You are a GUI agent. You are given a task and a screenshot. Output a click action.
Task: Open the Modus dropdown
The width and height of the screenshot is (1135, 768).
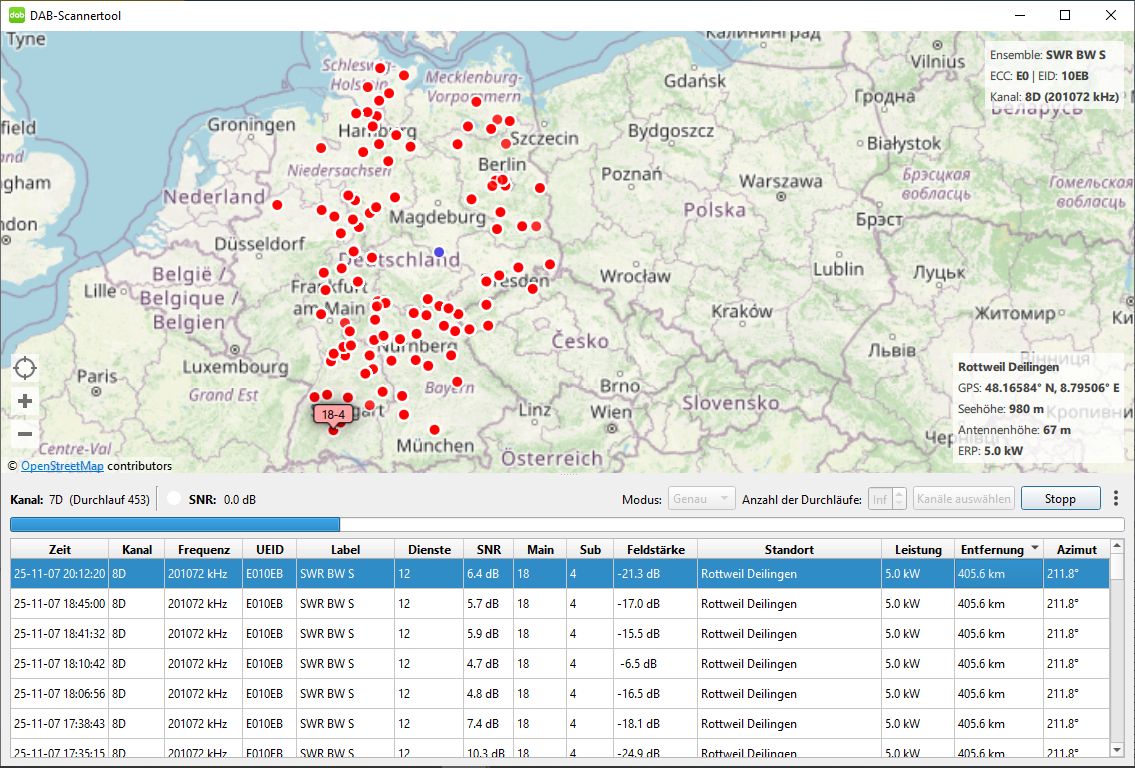click(x=703, y=498)
